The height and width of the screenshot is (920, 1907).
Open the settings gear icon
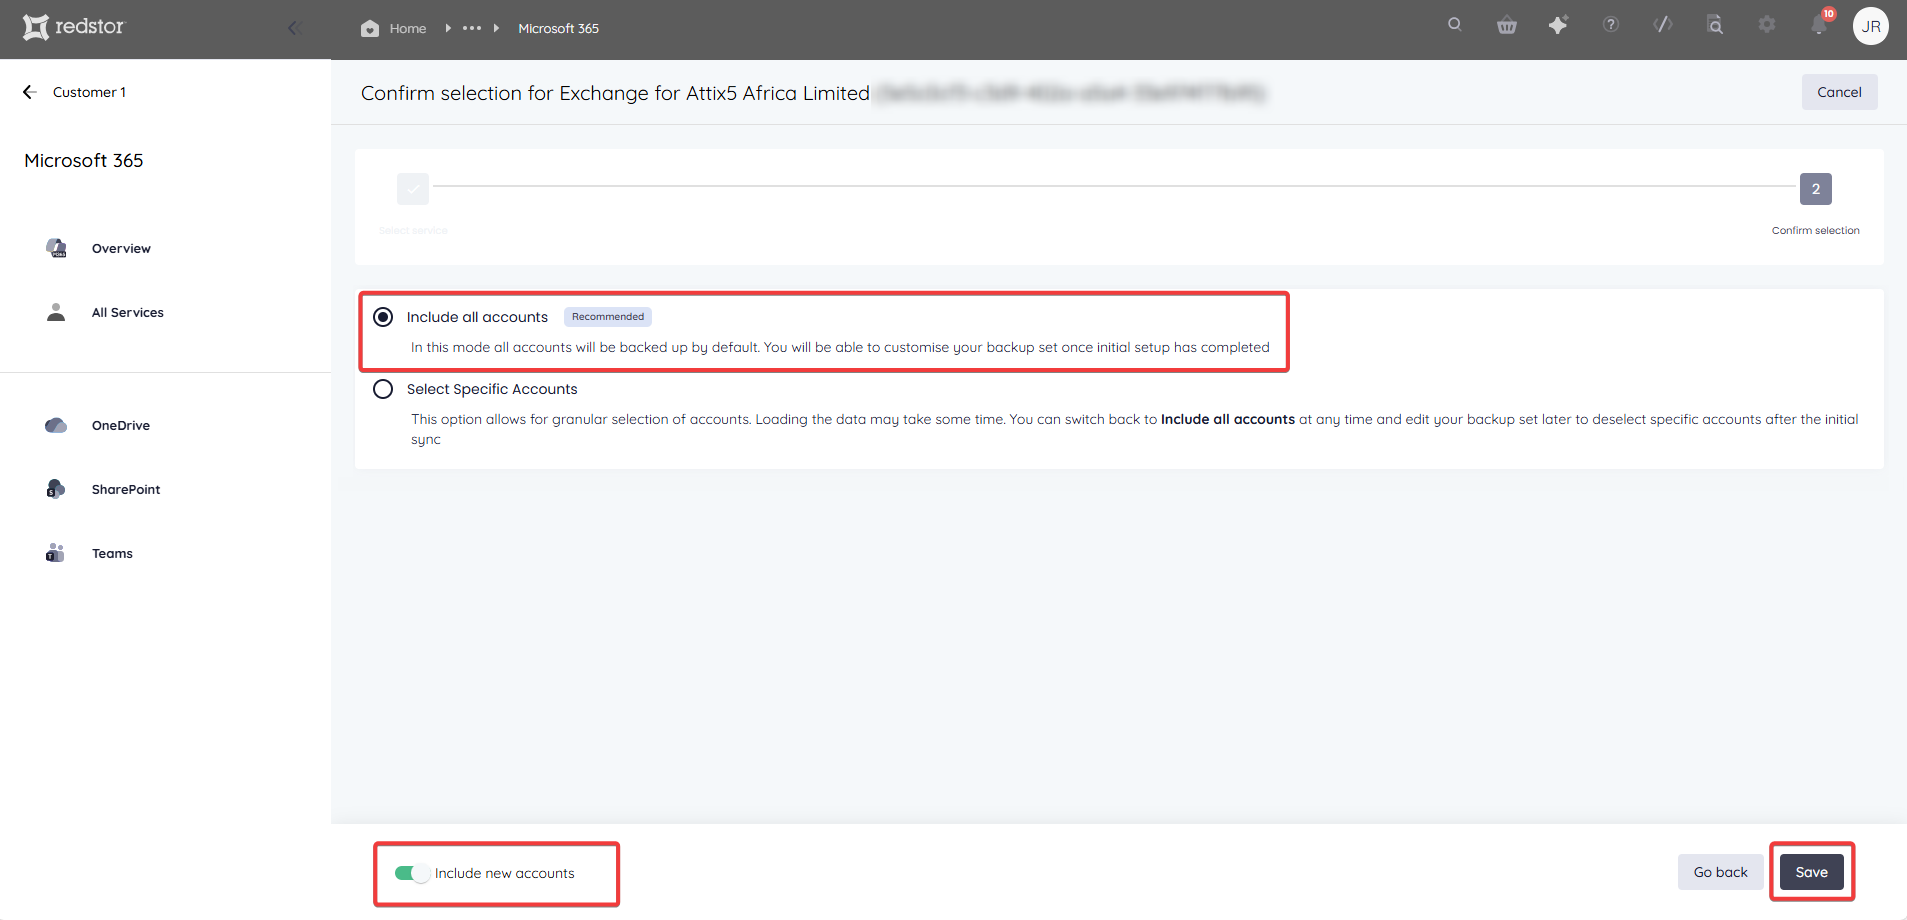pos(1767,25)
